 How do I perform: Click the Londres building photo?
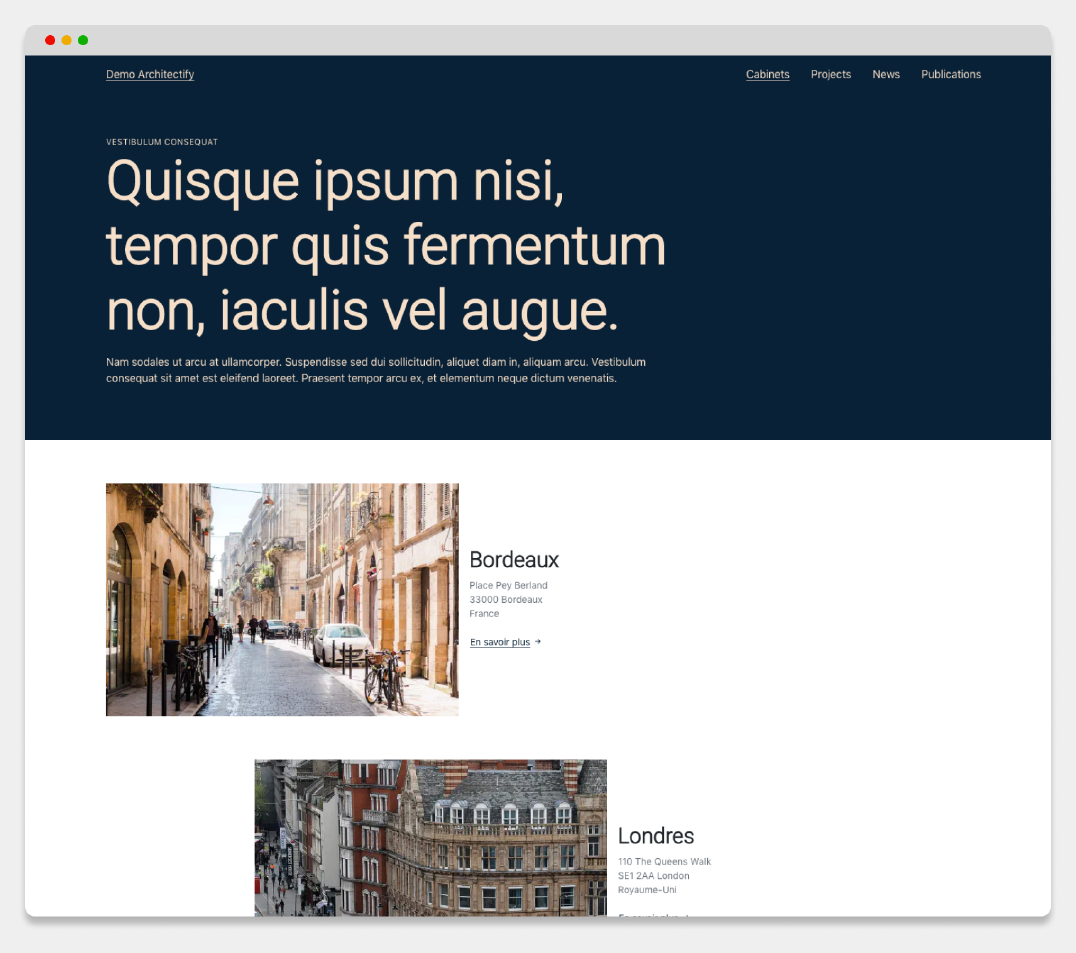tap(430, 837)
